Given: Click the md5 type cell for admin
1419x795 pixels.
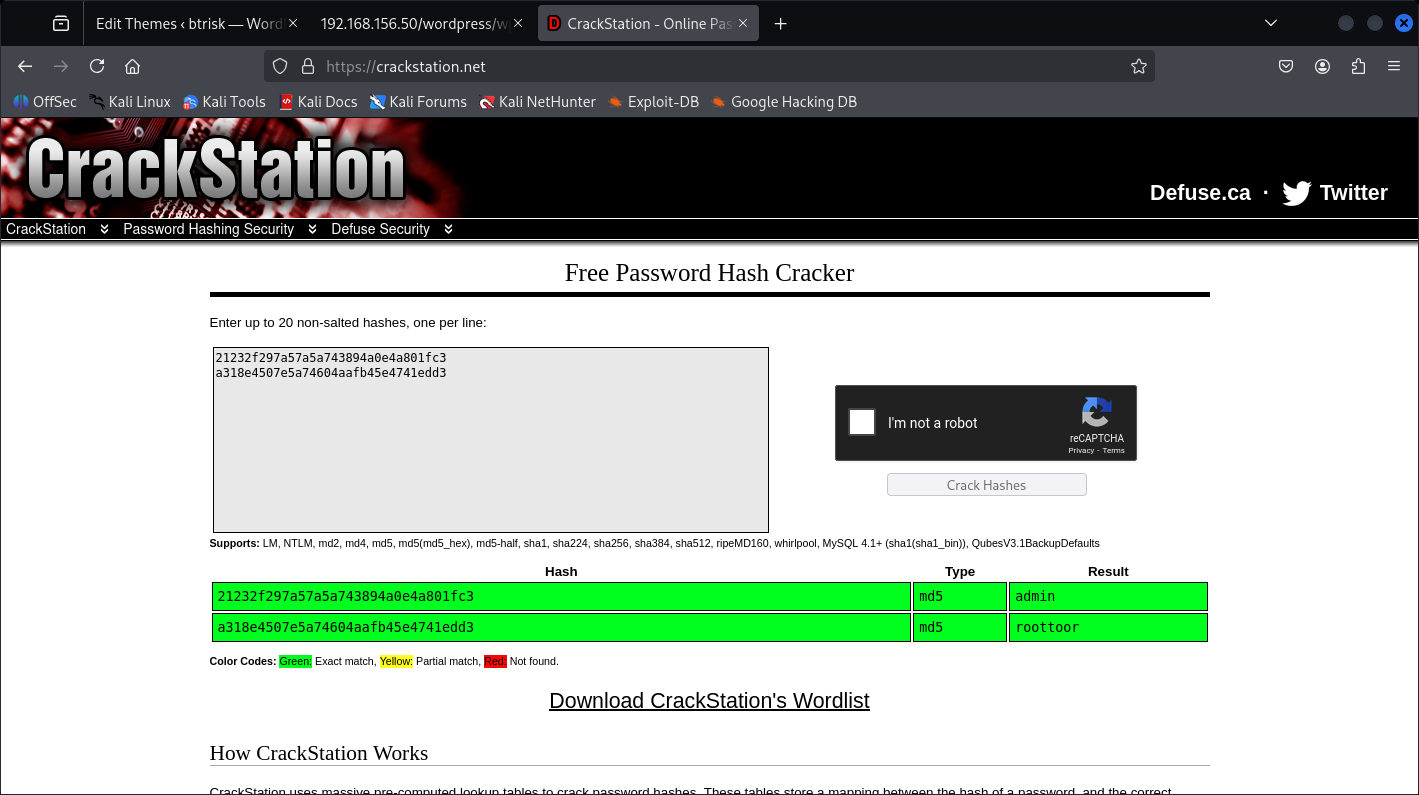Looking at the screenshot, I should point(960,597).
